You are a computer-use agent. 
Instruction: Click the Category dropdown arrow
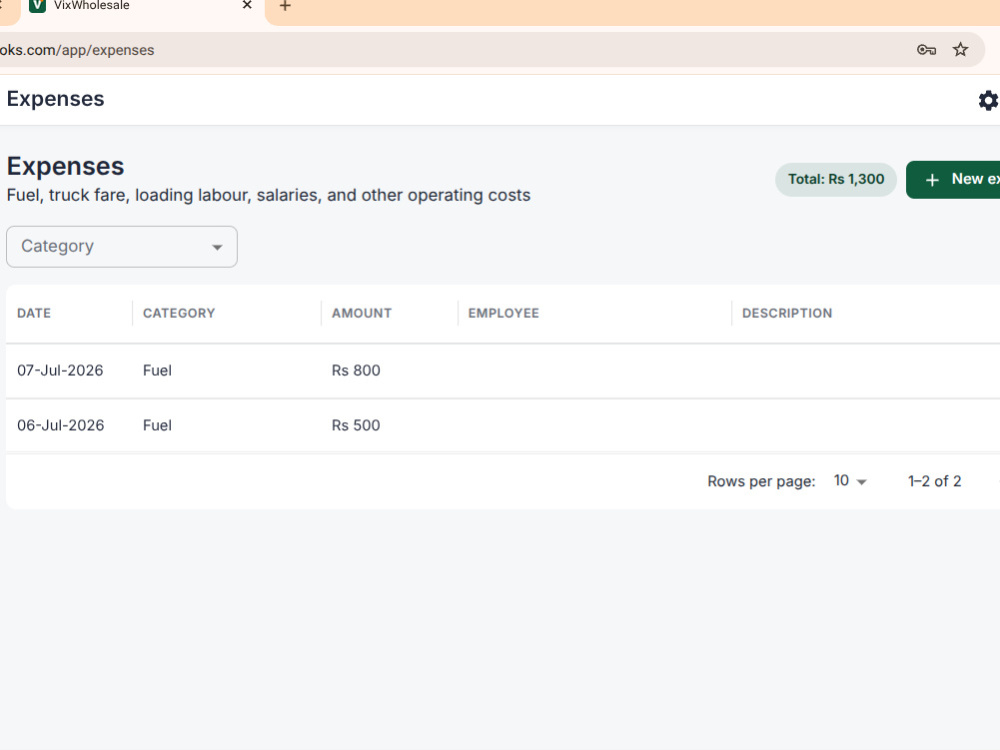pos(217,247)
